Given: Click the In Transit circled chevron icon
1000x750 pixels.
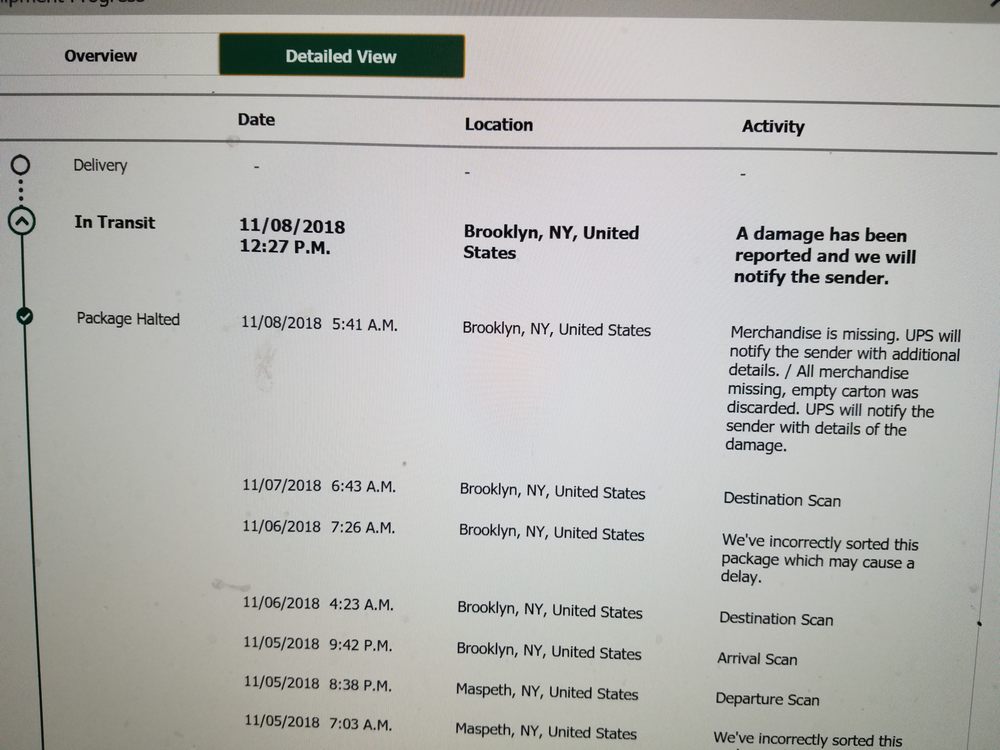Looking at the screenshot, I should [x=21, y=220].
